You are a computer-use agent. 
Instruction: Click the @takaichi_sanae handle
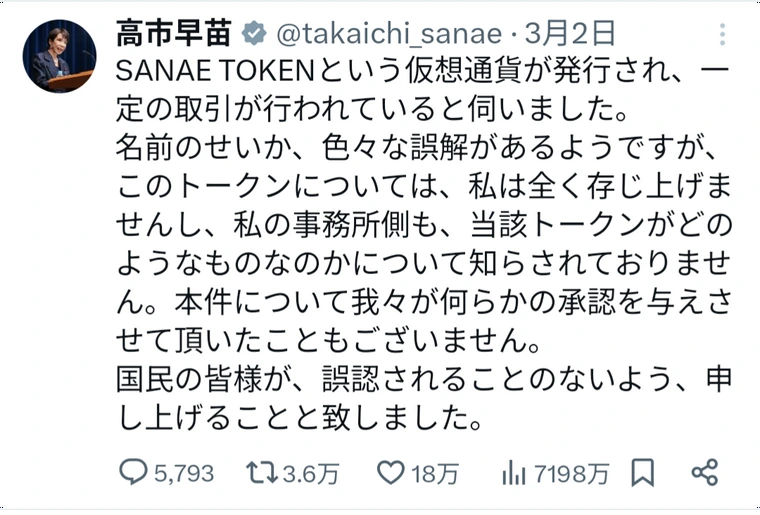tap(389, 34)
